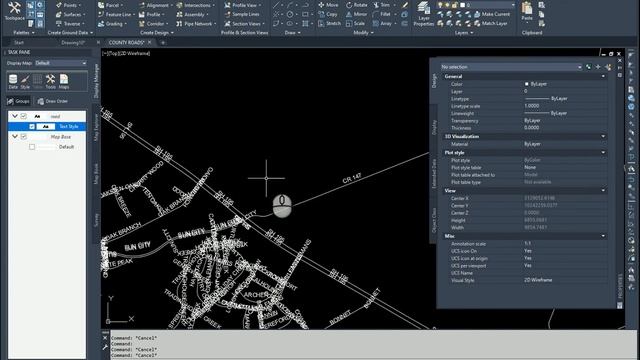Screen dimensions: 640x360
Task: Collapse the Misc properties section
Action: [x=603, y=236]
